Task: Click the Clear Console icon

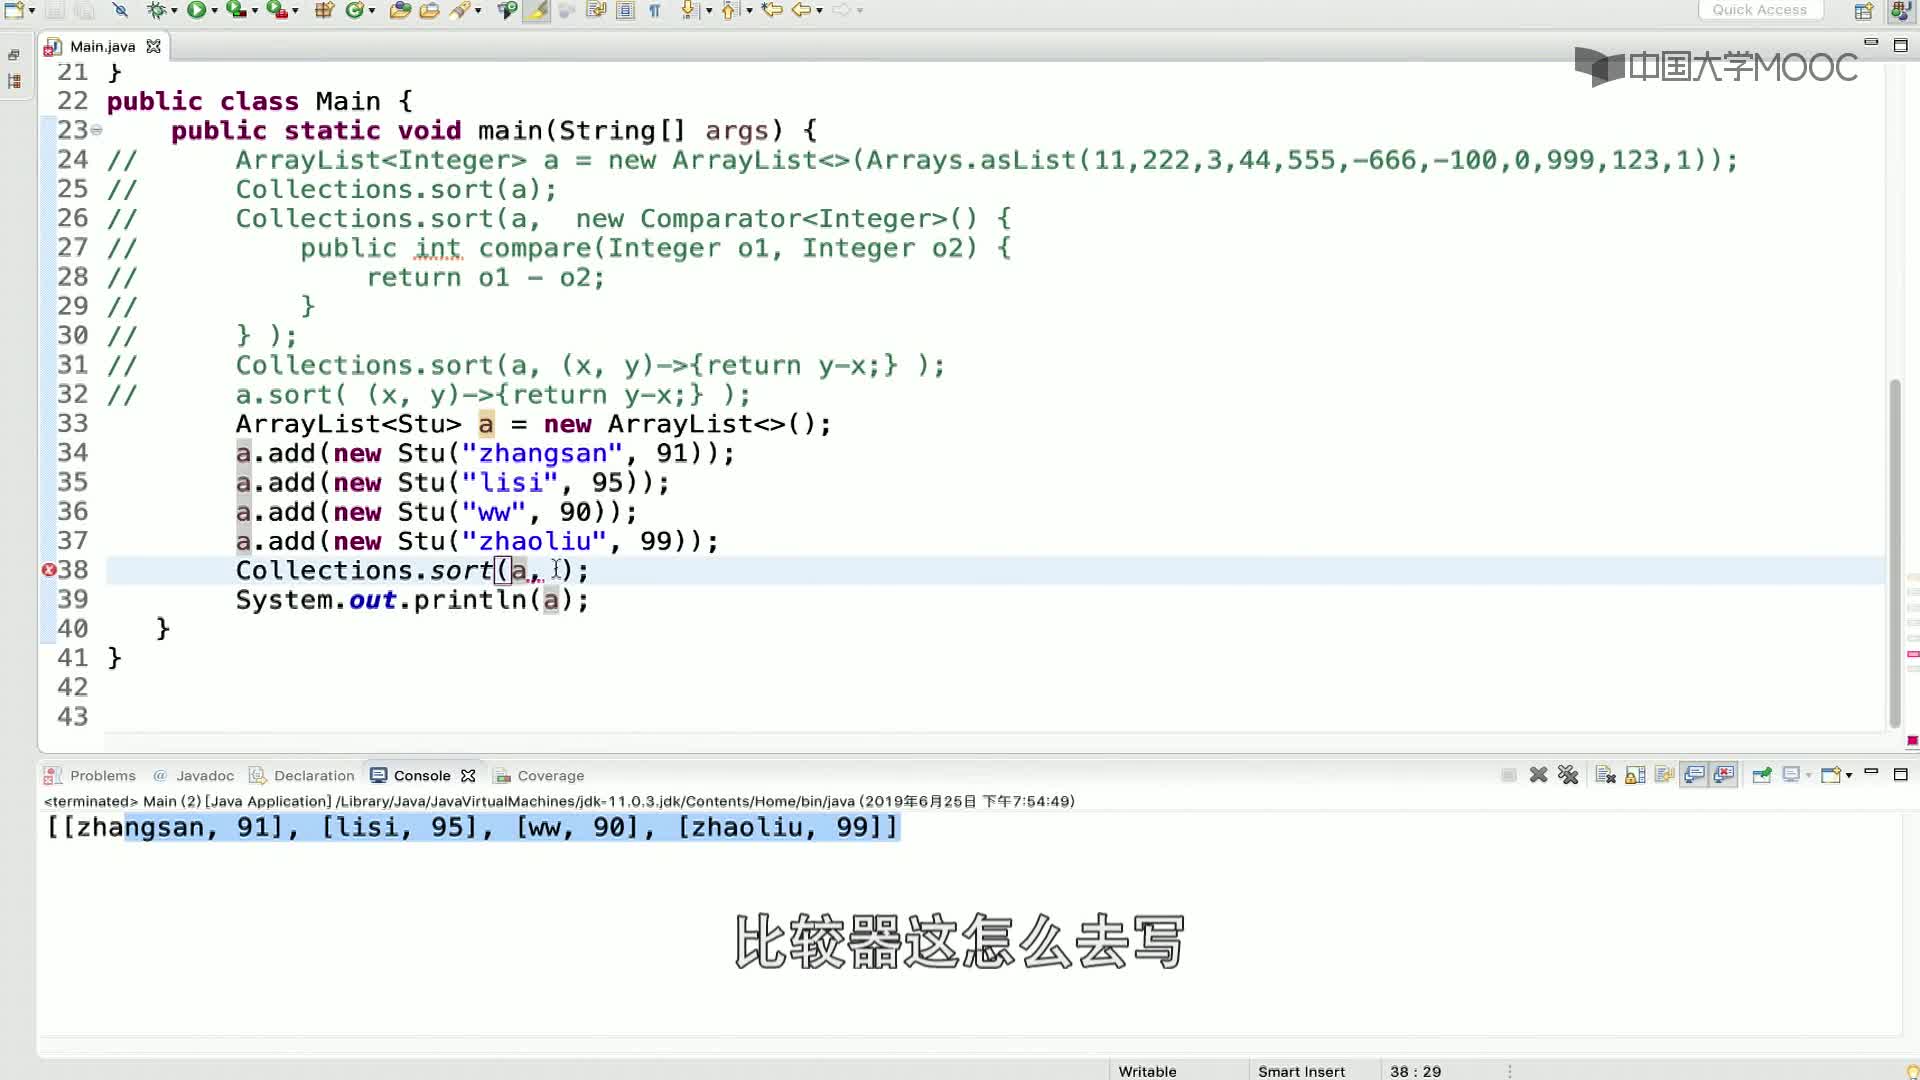Action: [1605, 775]
